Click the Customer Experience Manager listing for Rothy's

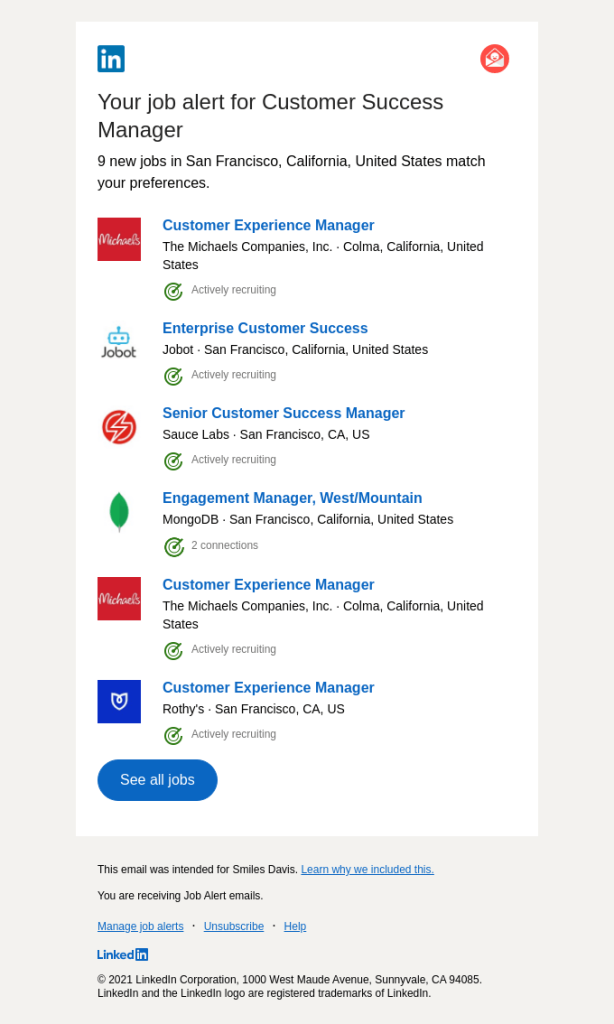pyautogui.click(x=268, y=687)
